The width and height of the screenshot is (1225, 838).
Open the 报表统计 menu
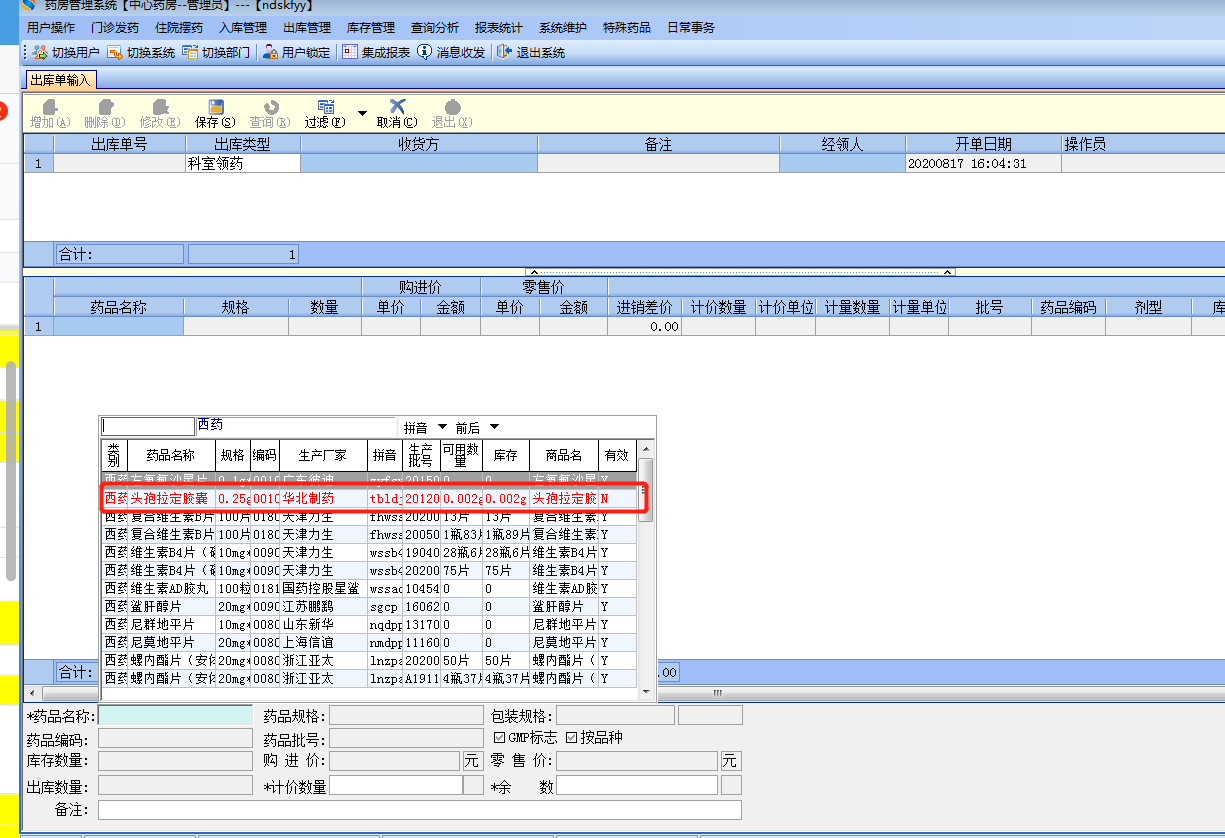(x=499, y=28)
